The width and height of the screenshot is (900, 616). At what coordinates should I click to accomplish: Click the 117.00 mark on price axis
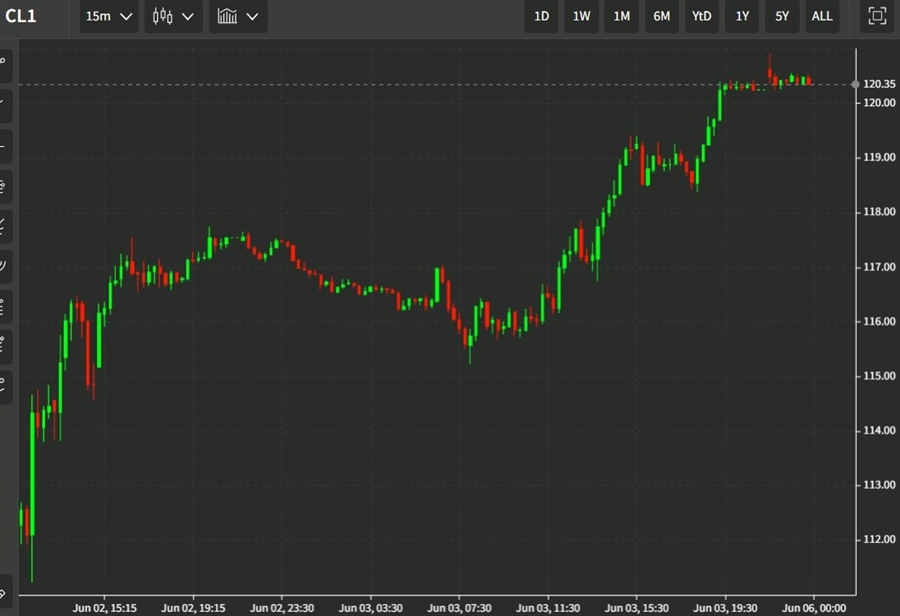point(878,267)
